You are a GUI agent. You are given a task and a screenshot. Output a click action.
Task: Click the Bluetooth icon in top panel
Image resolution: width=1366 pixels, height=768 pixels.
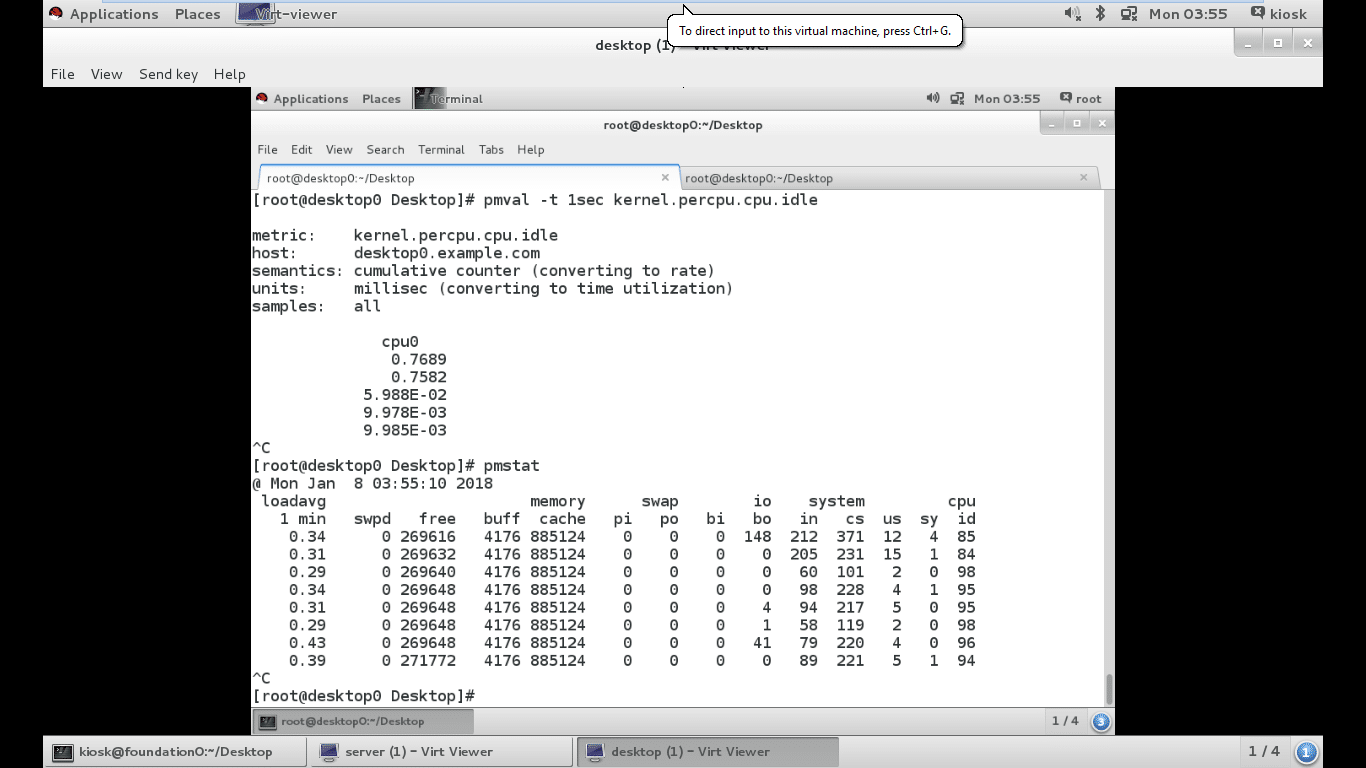coord(1100,14)
